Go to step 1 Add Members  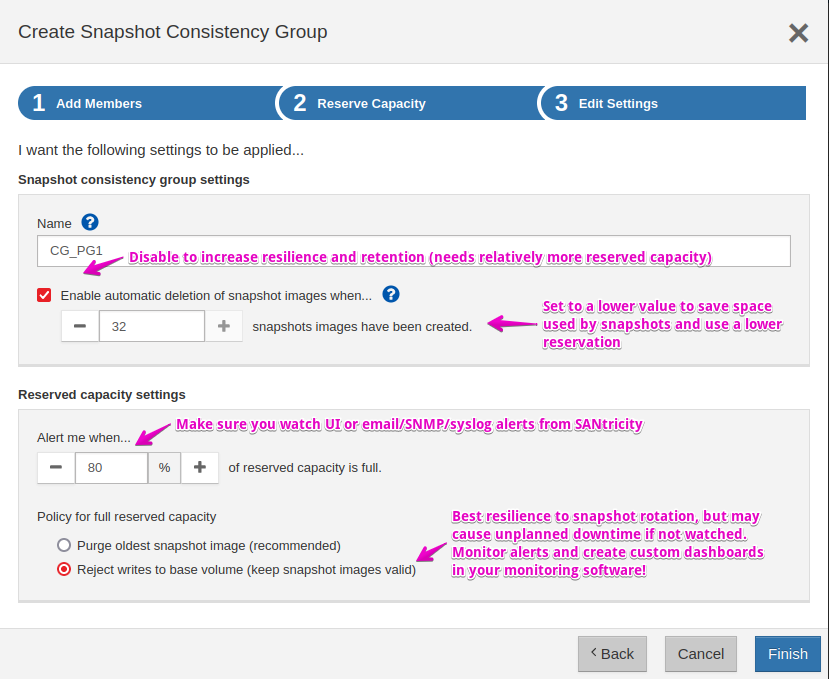click(x=148, y=103)
